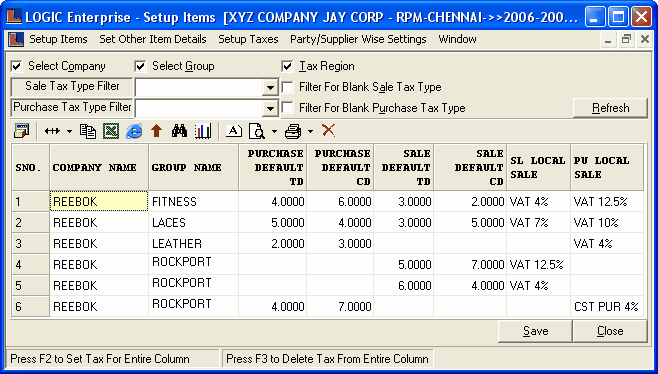Expand arrow next to column width icon

[69, 131]
